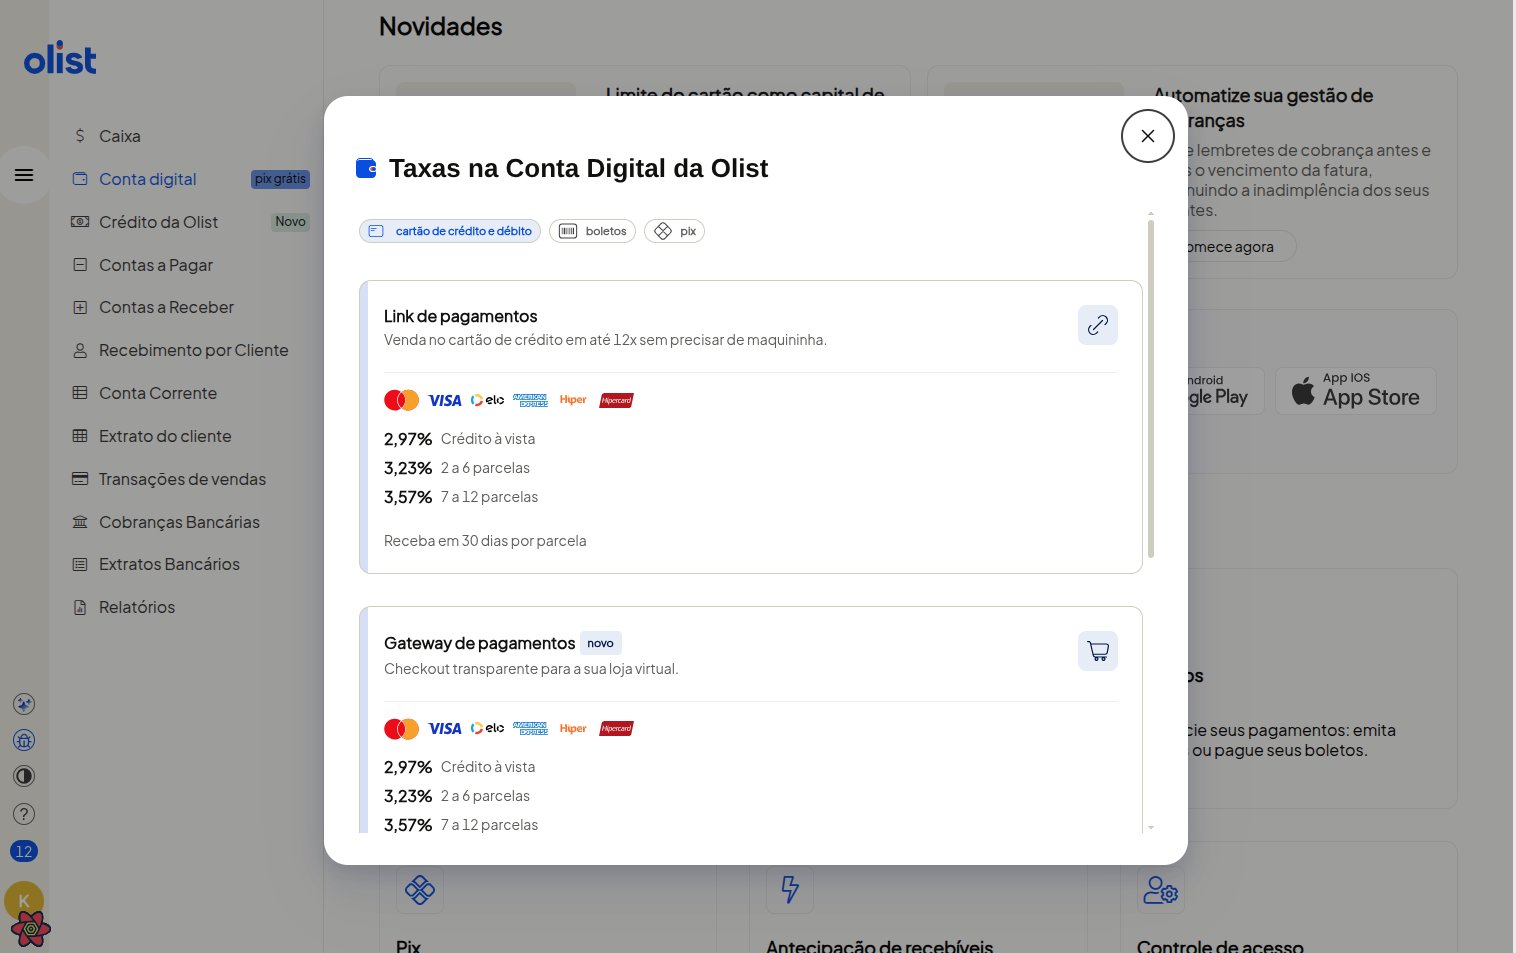This screenshot has width=1516, height=953.
Task: Click the person icon next to Recebimento por Cliente
Action: click(x=80, y=350)
